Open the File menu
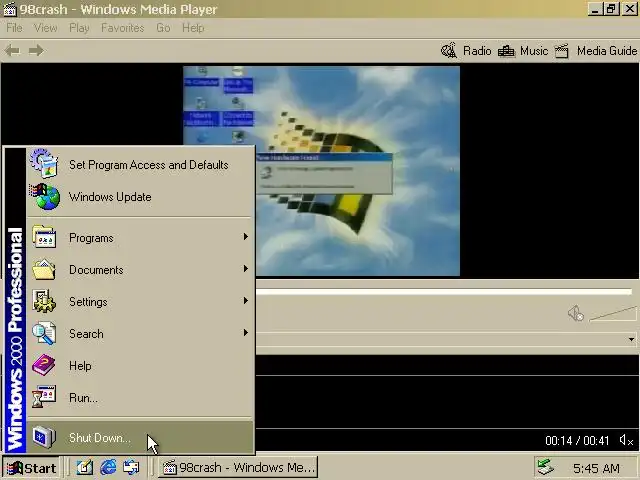Screen dimensions: 640x480 14,28
